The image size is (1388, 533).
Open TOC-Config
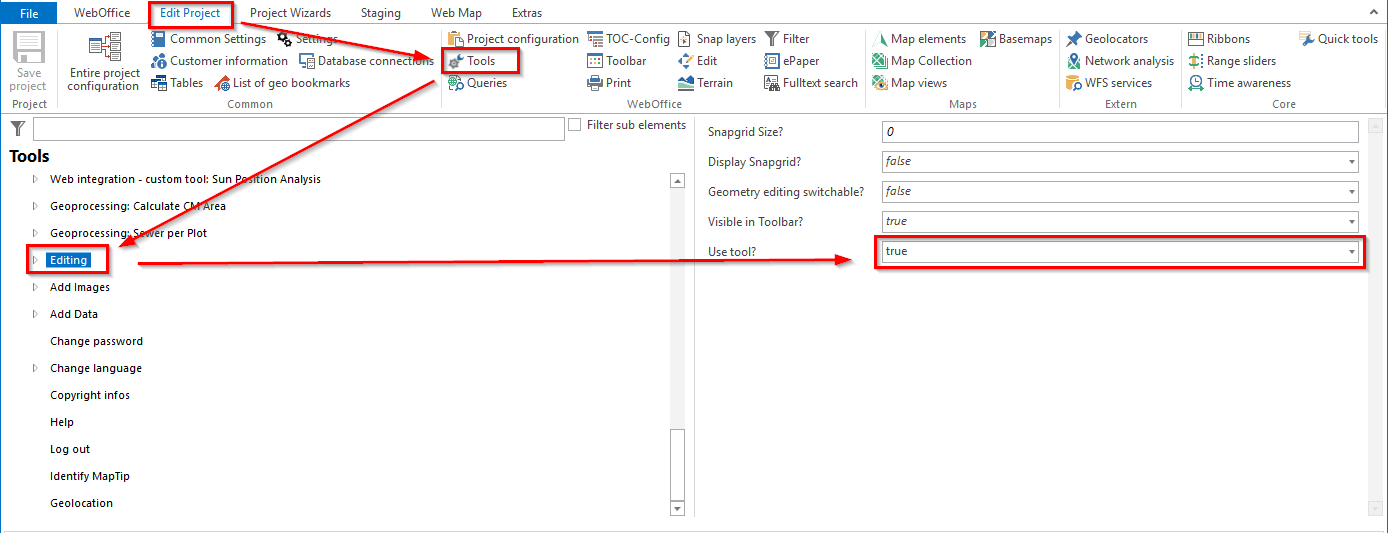[628, 39]
